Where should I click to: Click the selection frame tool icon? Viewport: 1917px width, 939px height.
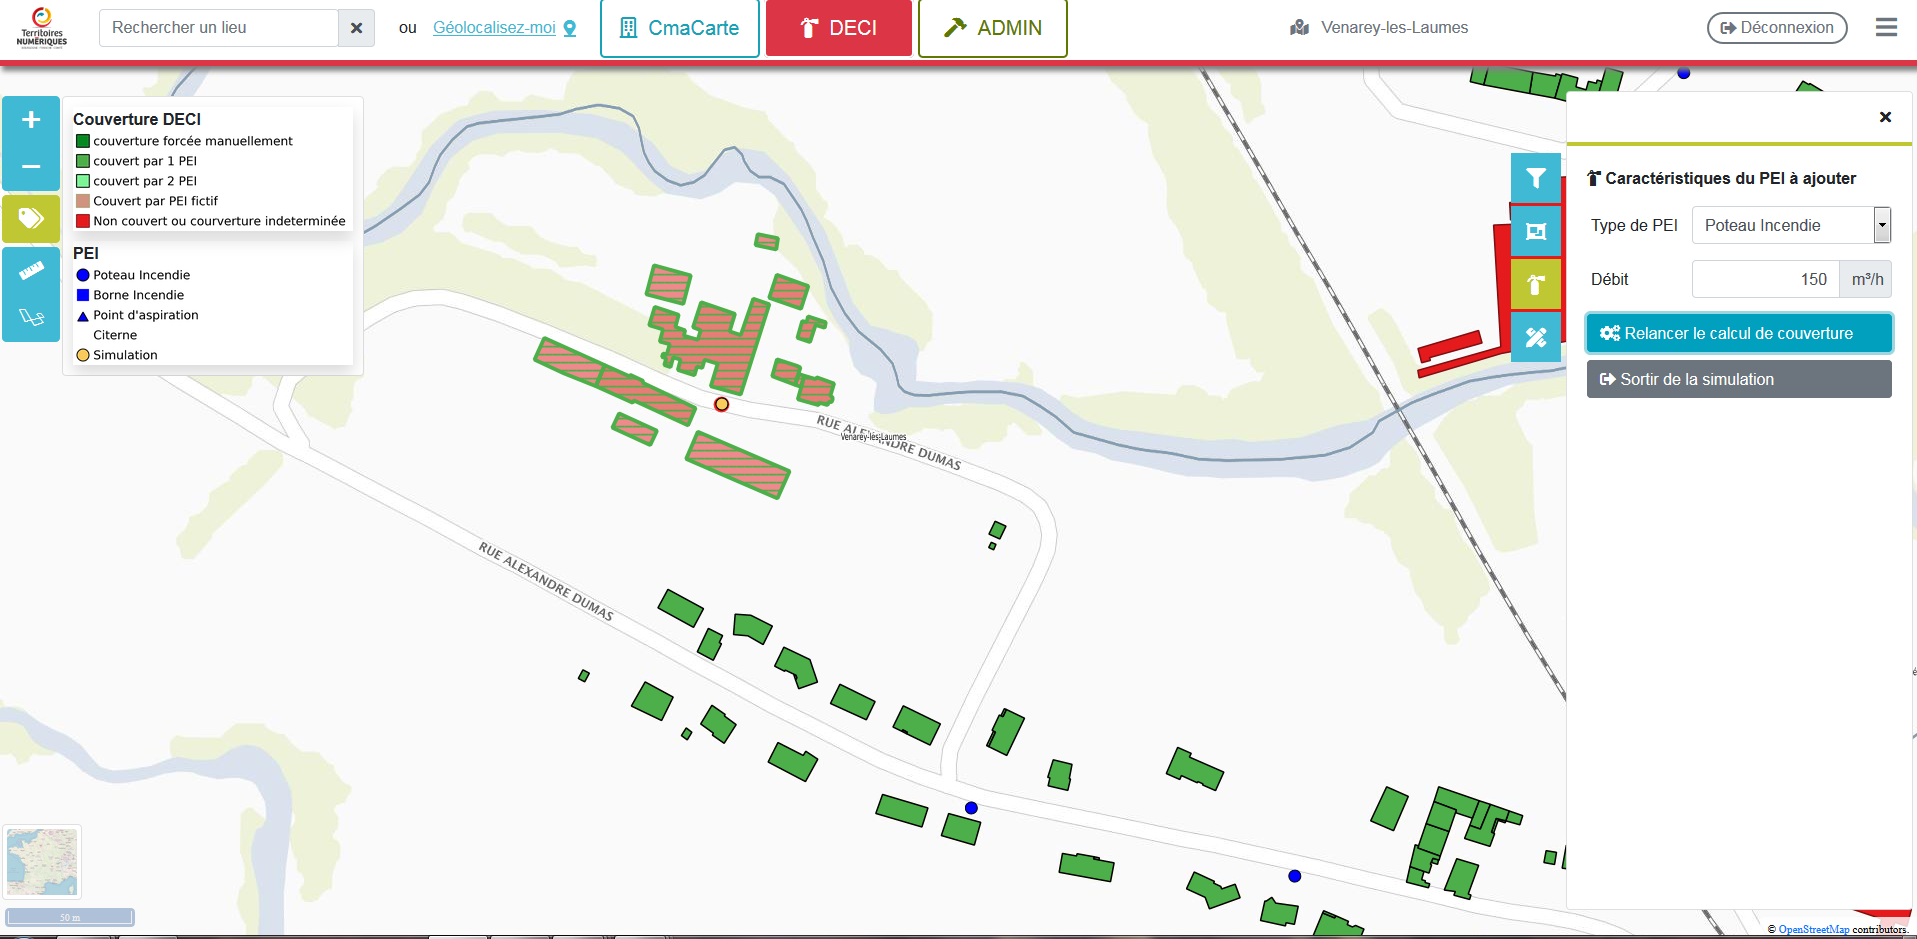coord(1535,232)
